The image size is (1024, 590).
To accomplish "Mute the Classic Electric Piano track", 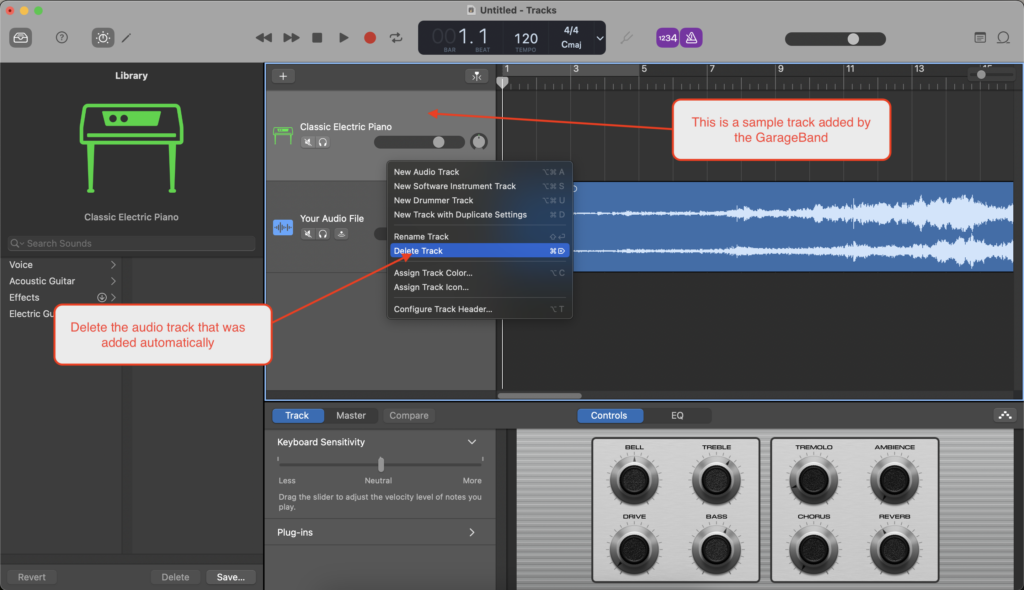I will [308, 142].
